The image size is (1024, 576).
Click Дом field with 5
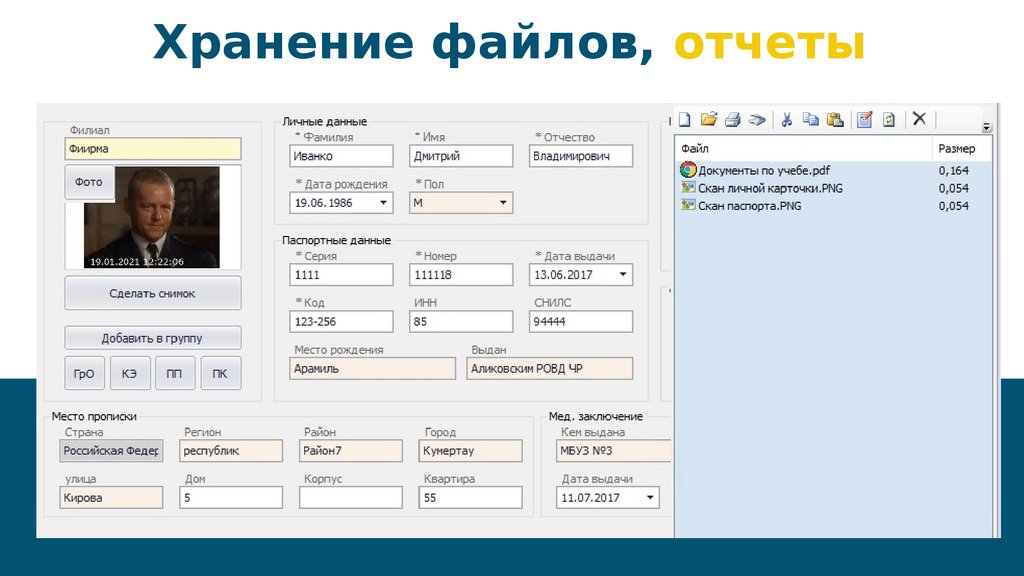231,498
